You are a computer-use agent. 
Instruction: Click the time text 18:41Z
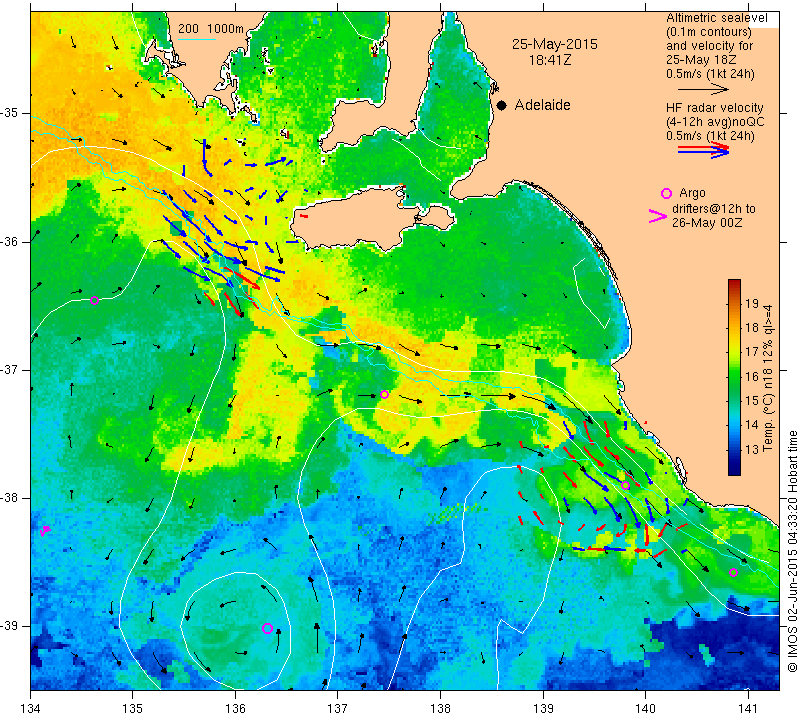click(x=550, y=60)
